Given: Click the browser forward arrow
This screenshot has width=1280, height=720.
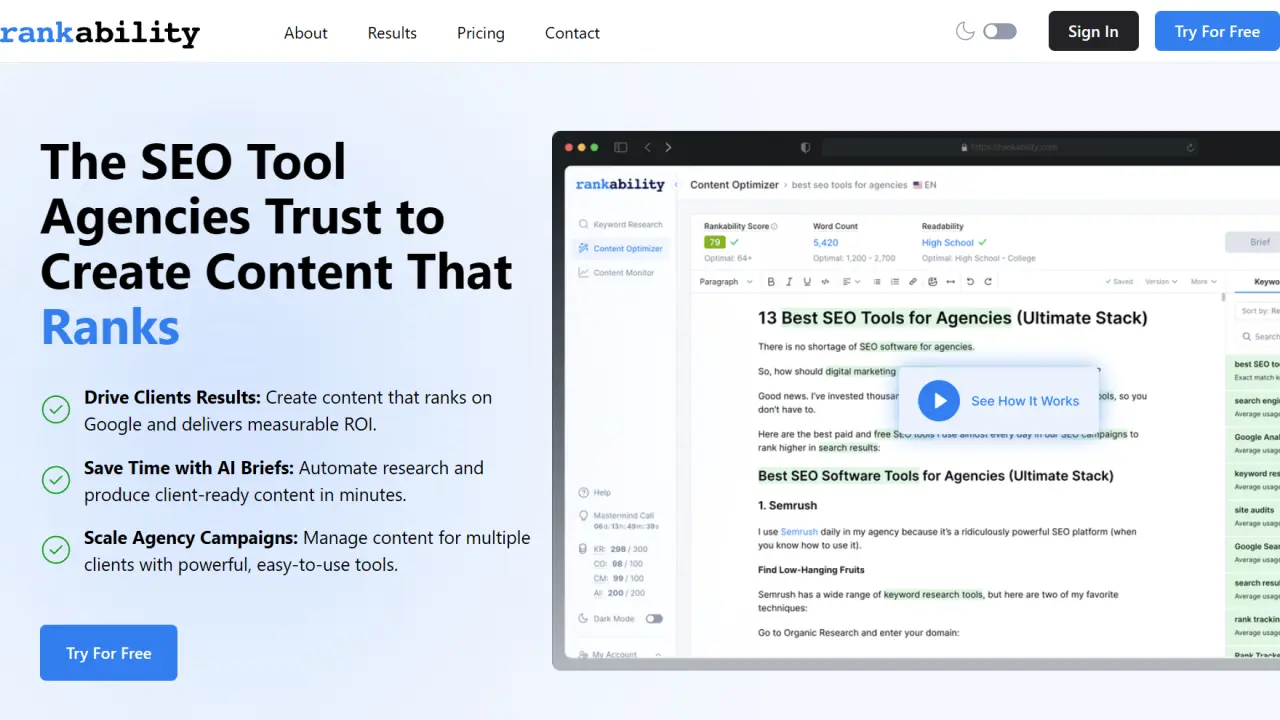Looking at the screenshot, I should pyautogui.click(x=668, y=147).
